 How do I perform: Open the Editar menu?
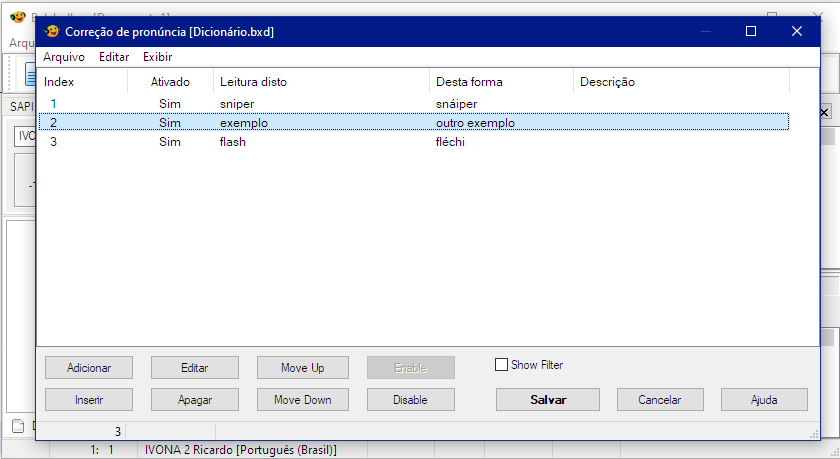114,57
